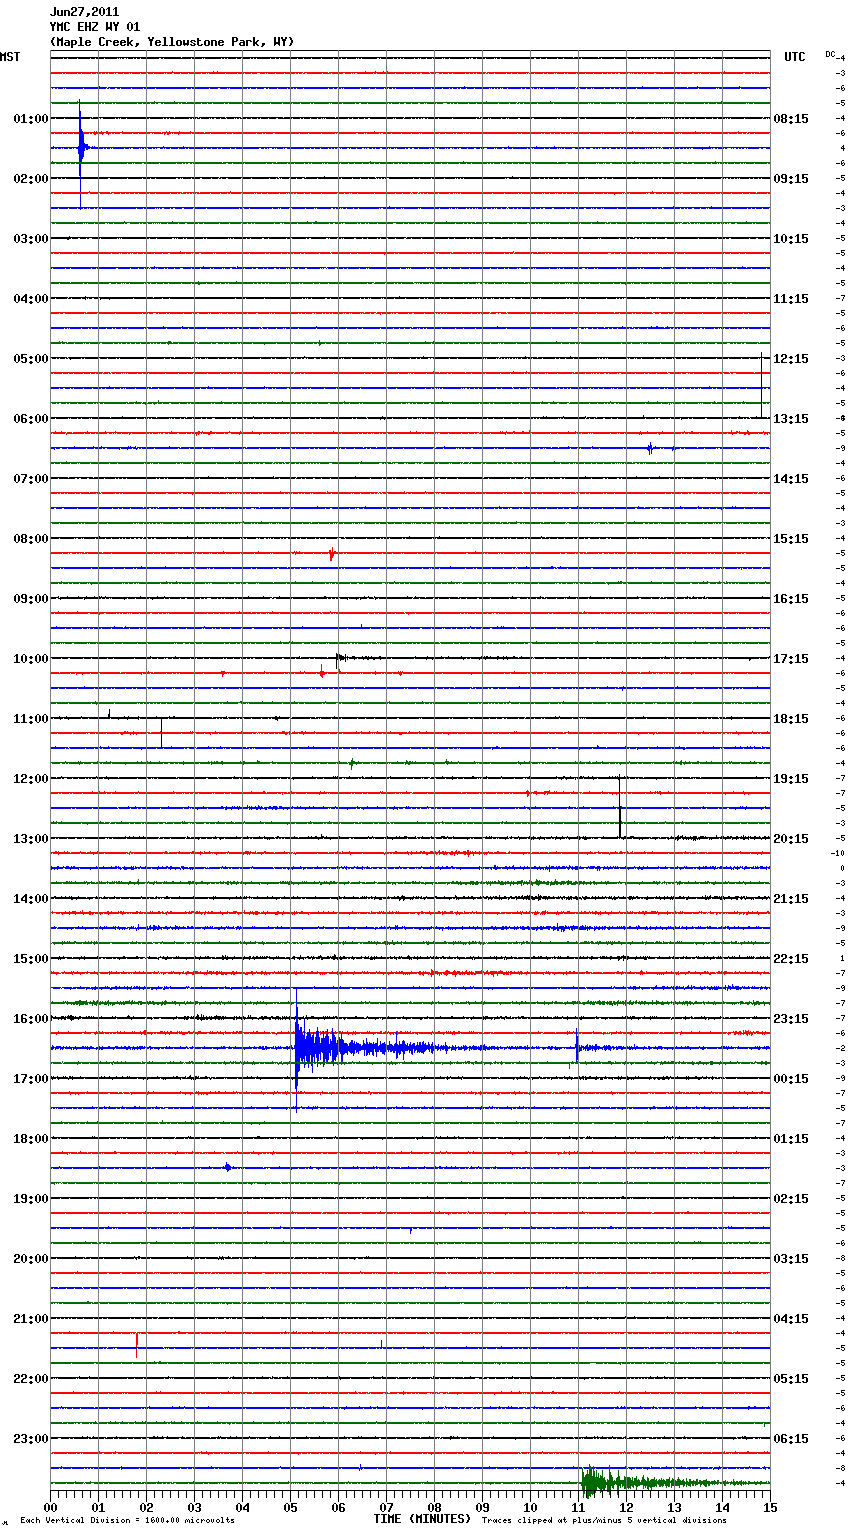Click the MST timezone label

10,57
